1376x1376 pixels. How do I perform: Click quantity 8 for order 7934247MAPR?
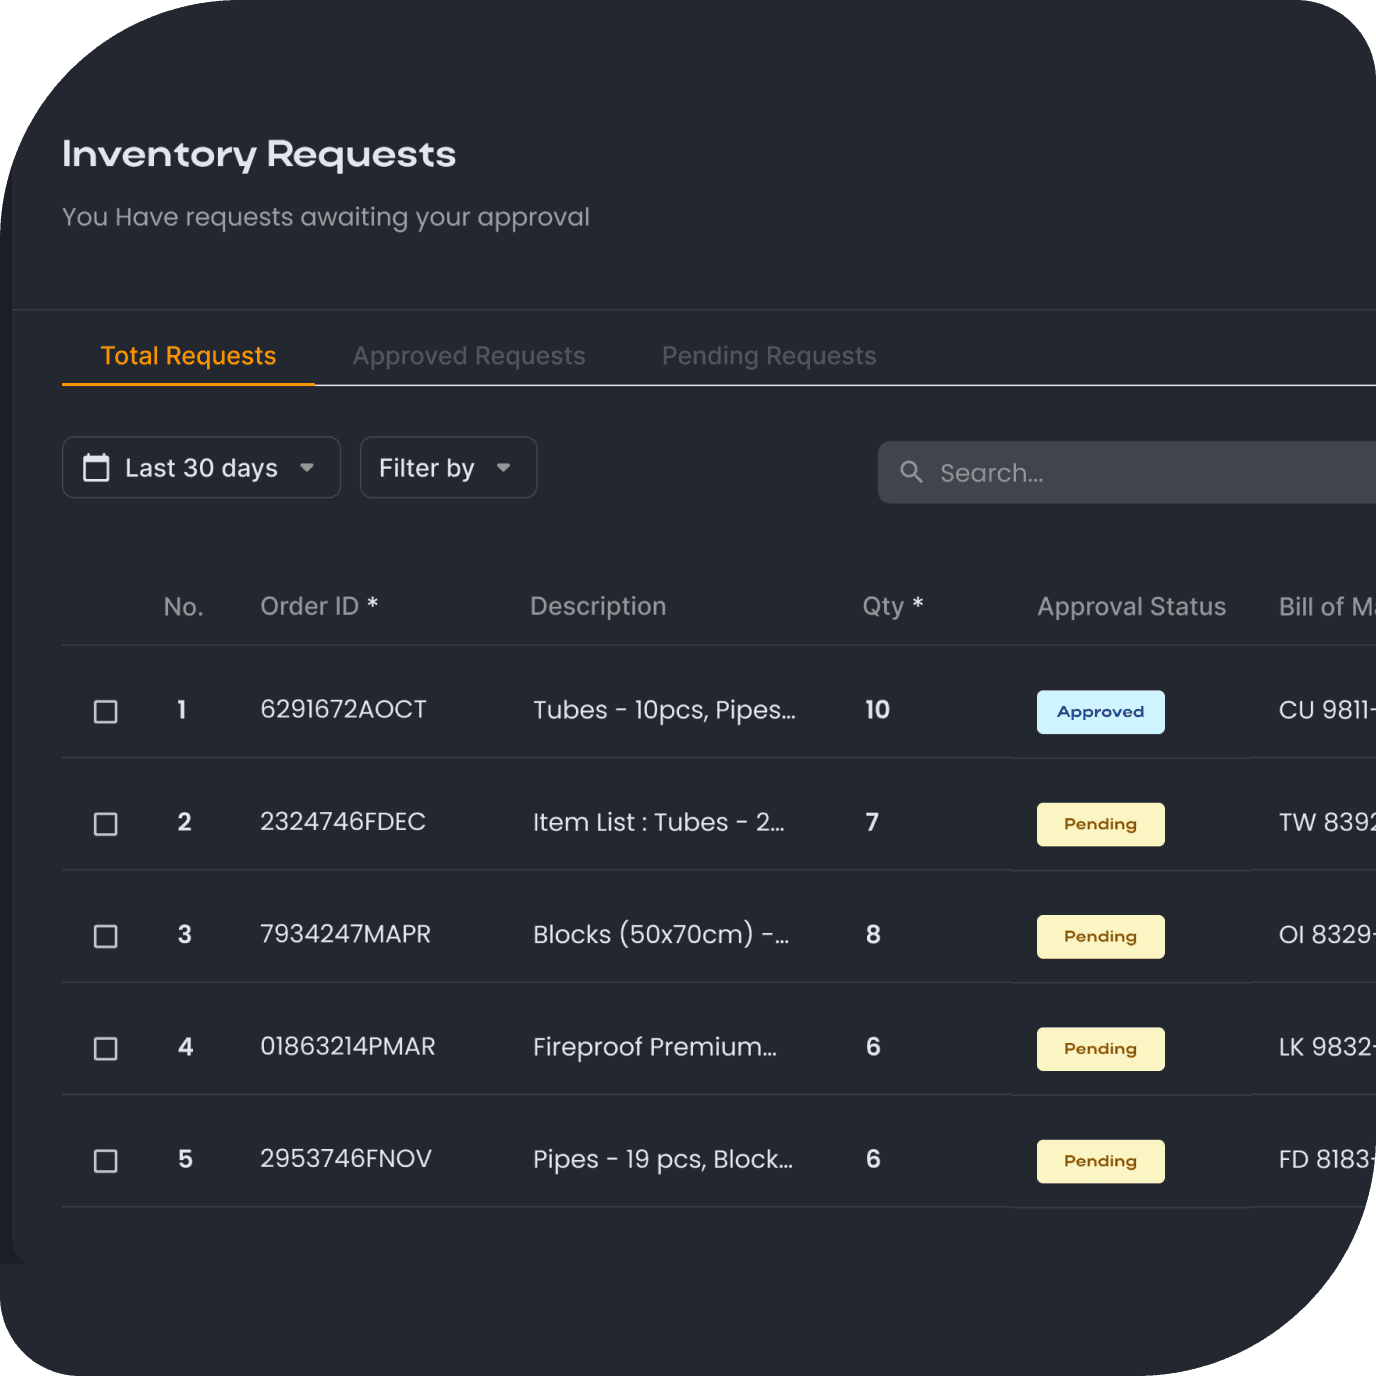pos(873,934)
